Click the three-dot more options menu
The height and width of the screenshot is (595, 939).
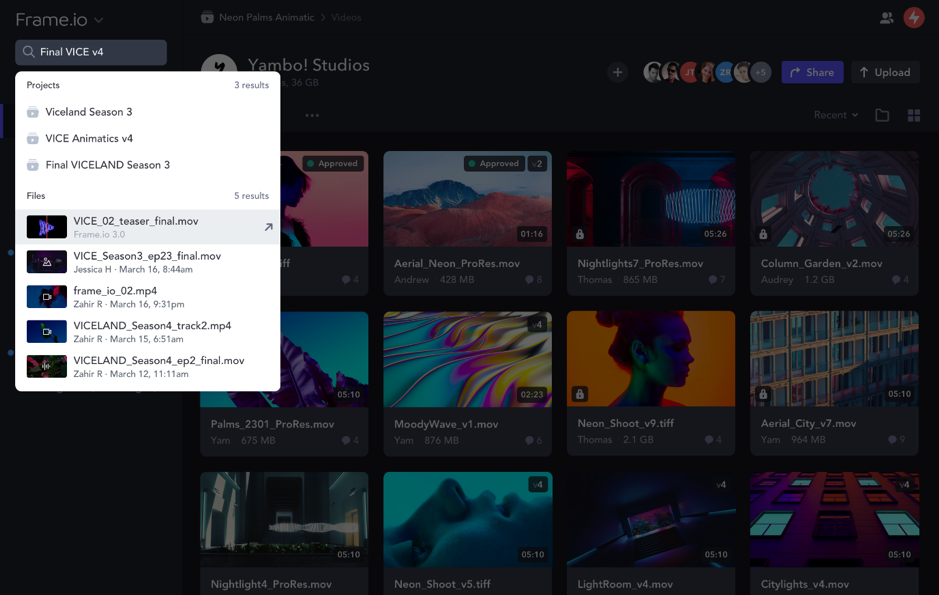click(x=312, y=115)
